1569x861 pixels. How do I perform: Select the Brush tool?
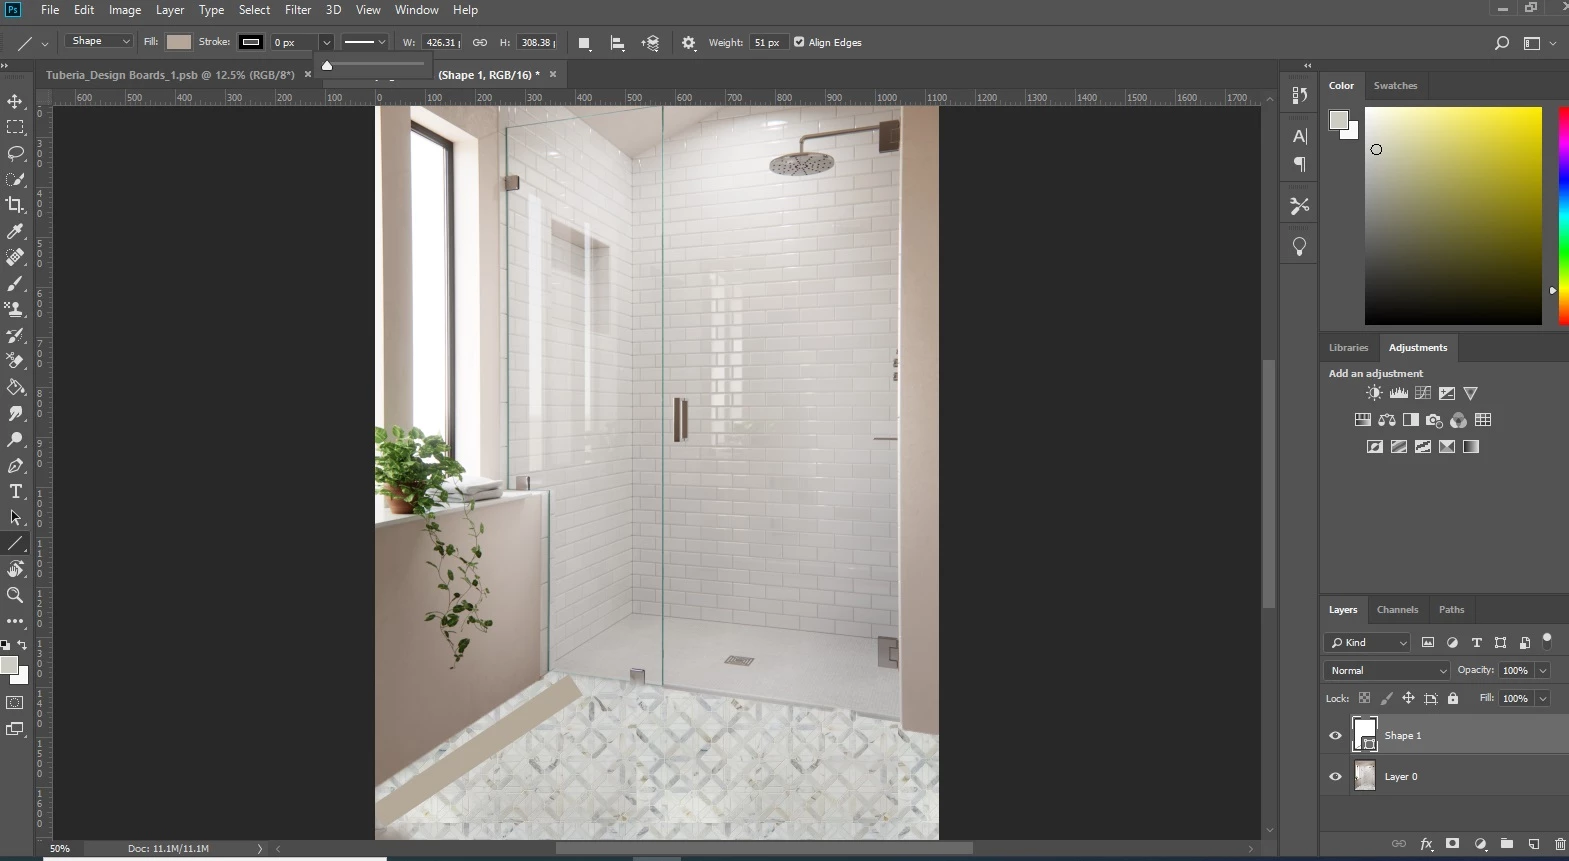click(15, 283)
